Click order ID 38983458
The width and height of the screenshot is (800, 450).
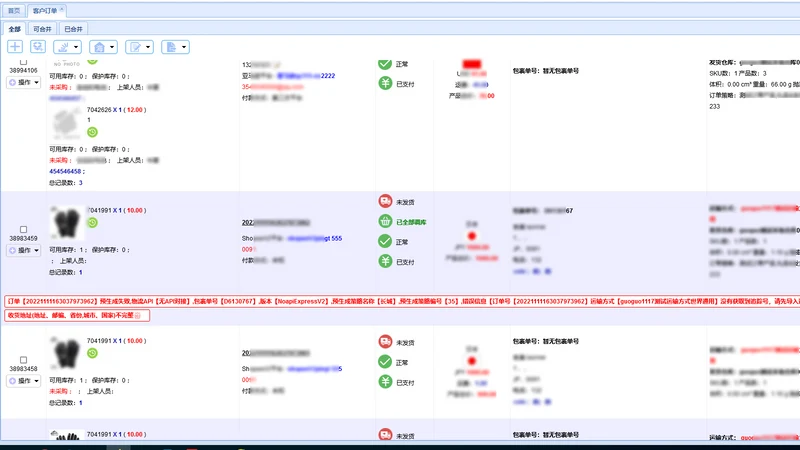point(23,368)
